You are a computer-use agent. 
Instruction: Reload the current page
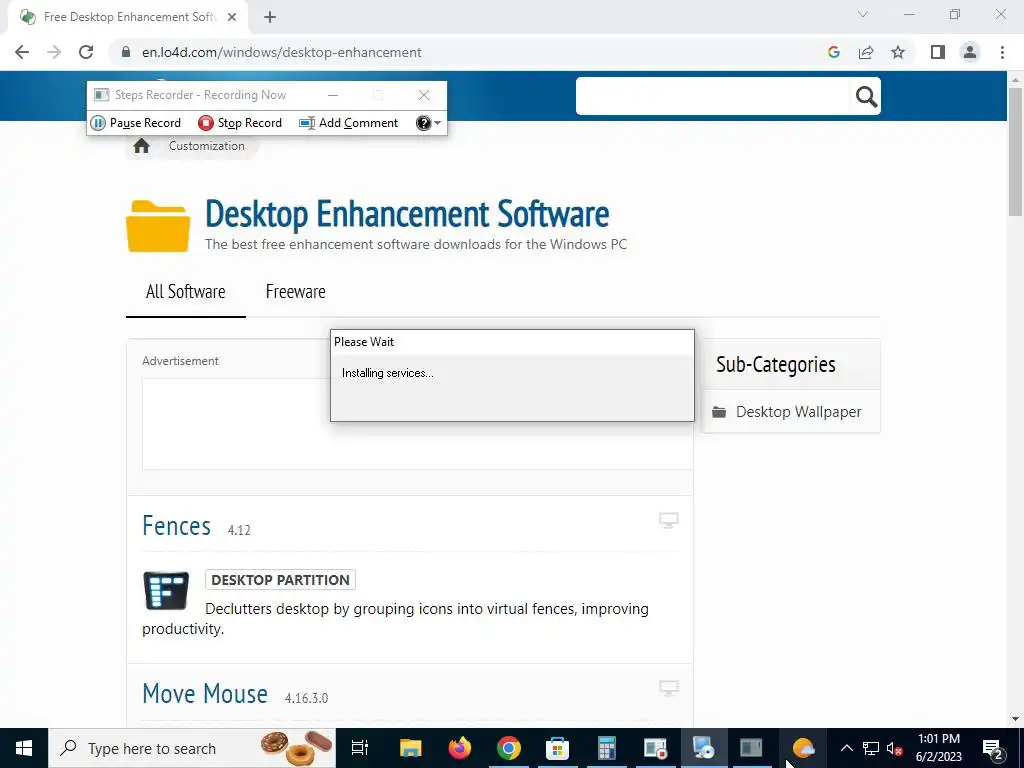(86, 52)
